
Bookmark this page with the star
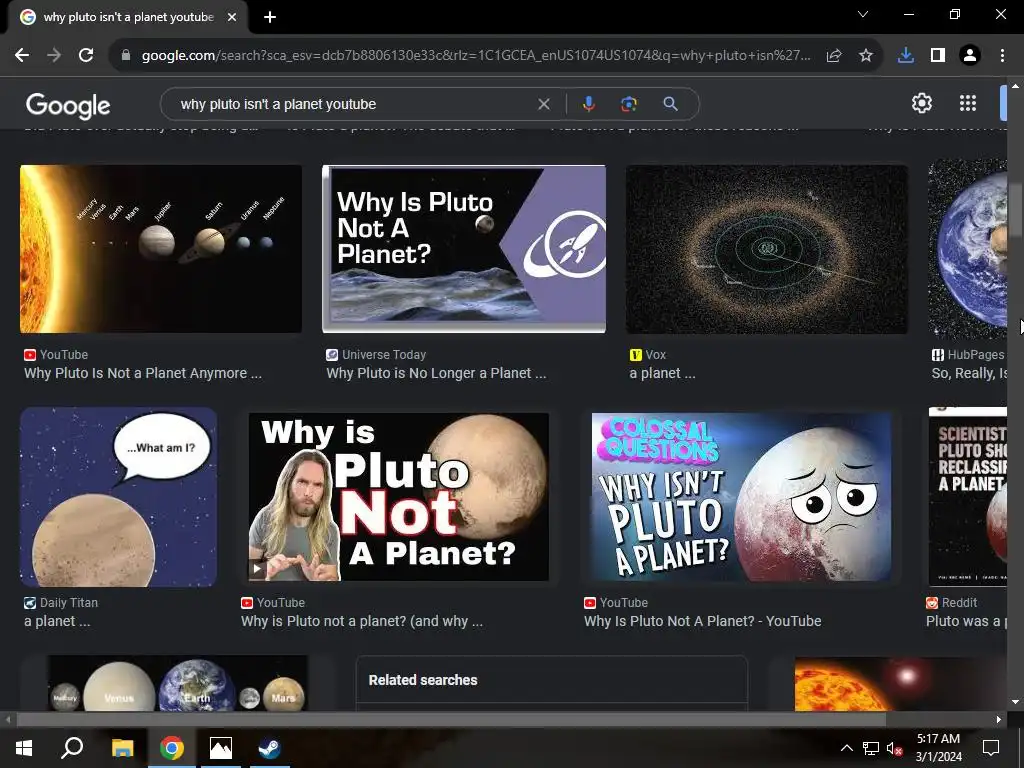click(x=866, y=56)
